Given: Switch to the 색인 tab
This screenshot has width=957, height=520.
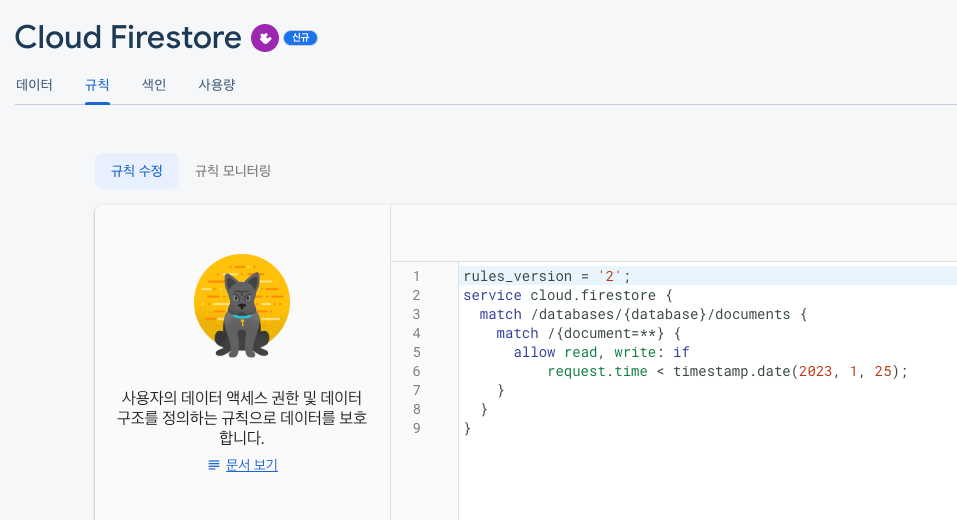Looking at the screenshot, I should 154,85.
